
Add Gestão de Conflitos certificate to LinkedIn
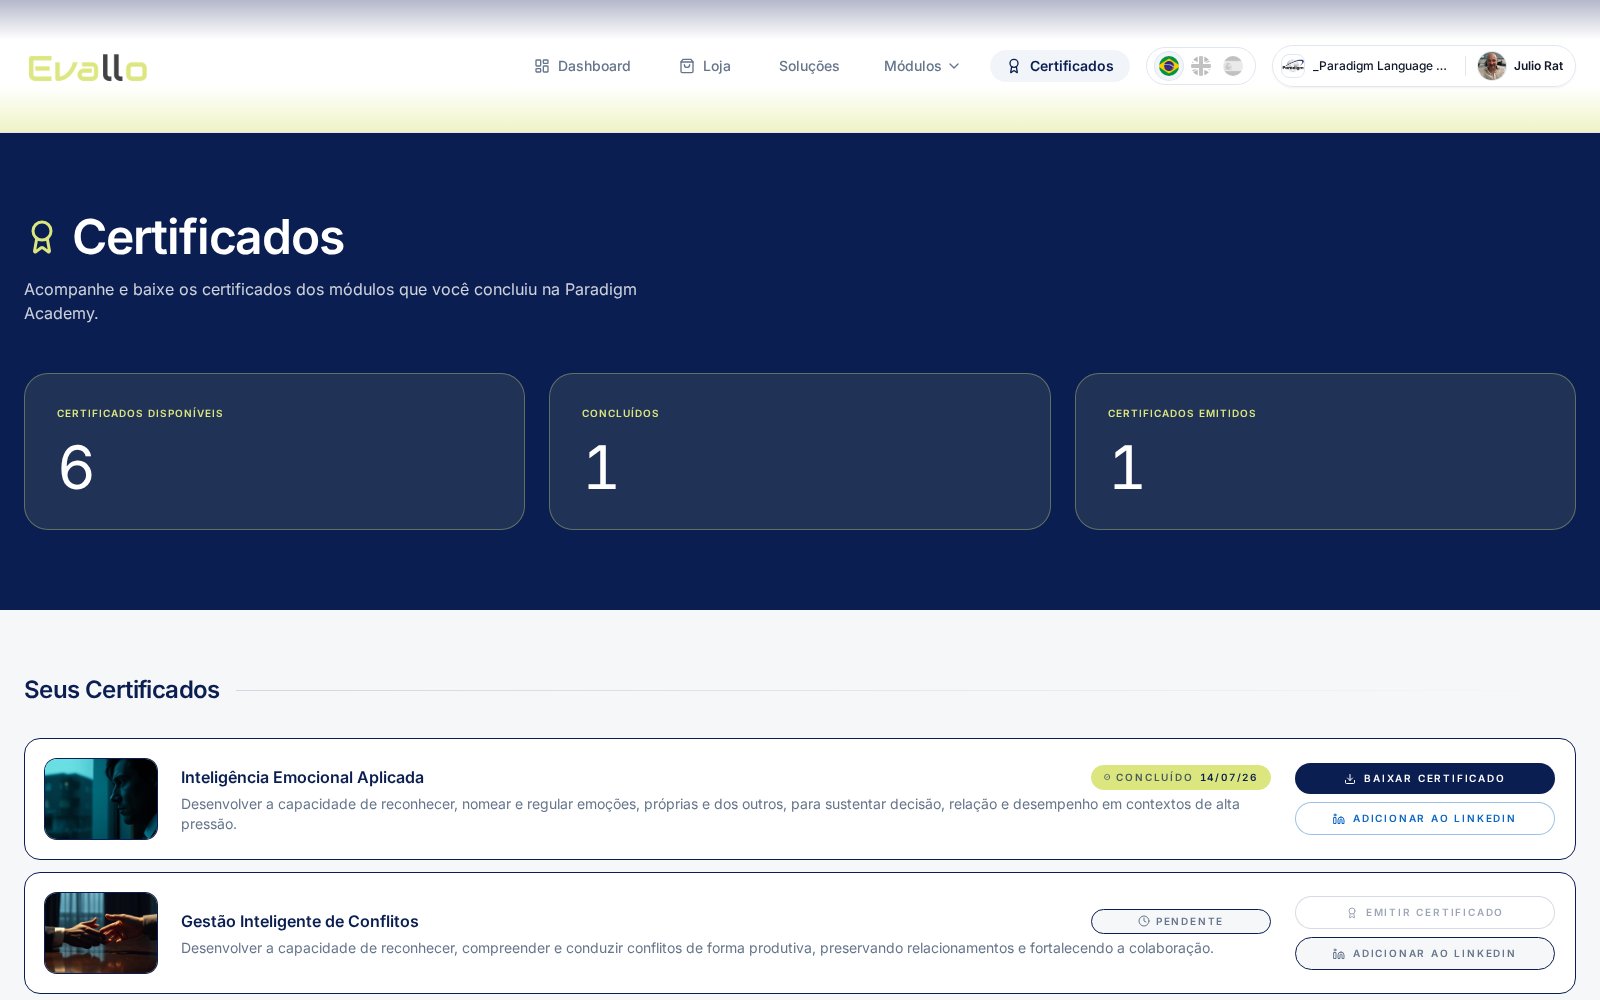(1424, 954)
